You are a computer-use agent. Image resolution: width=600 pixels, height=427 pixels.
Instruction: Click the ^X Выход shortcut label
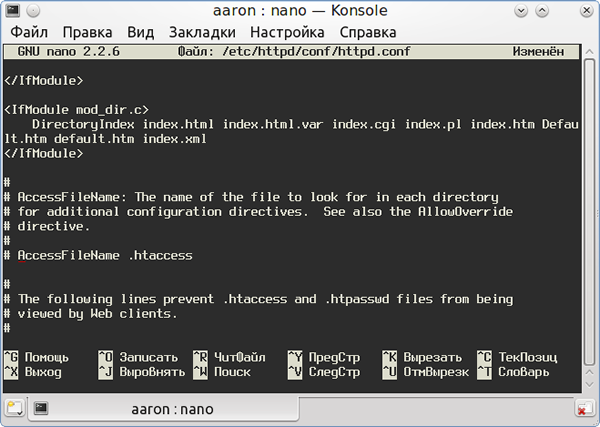(33, 372)
